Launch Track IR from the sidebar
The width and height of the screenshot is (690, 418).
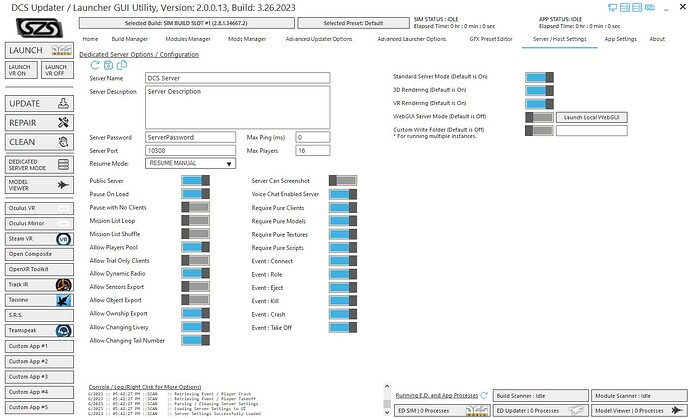[39, 285]
